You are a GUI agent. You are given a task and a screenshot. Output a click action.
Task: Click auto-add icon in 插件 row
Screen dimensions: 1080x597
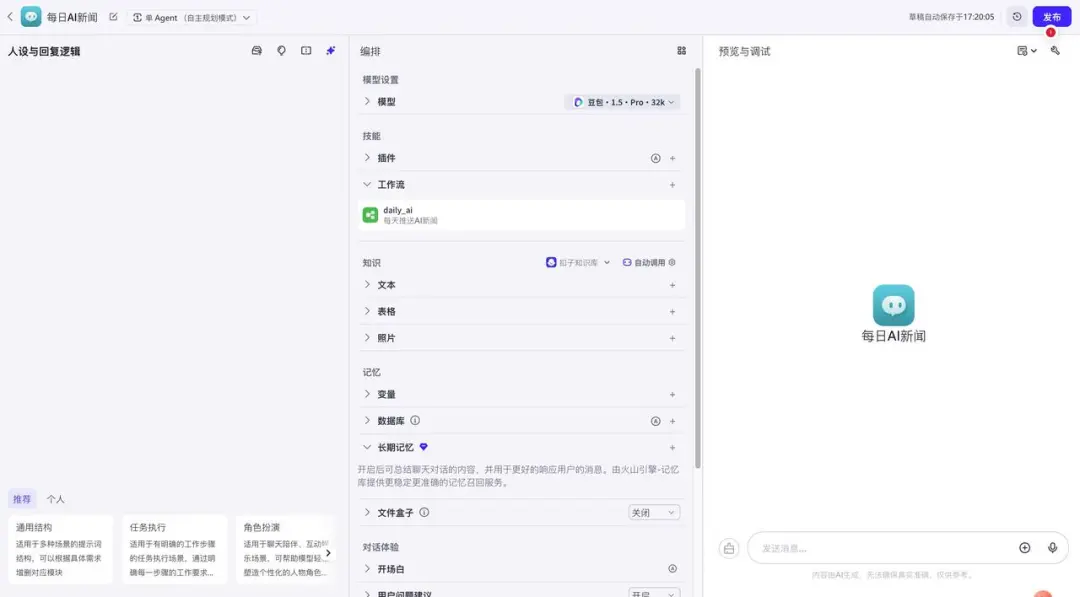pyautogui.click(x=655, y=158)
